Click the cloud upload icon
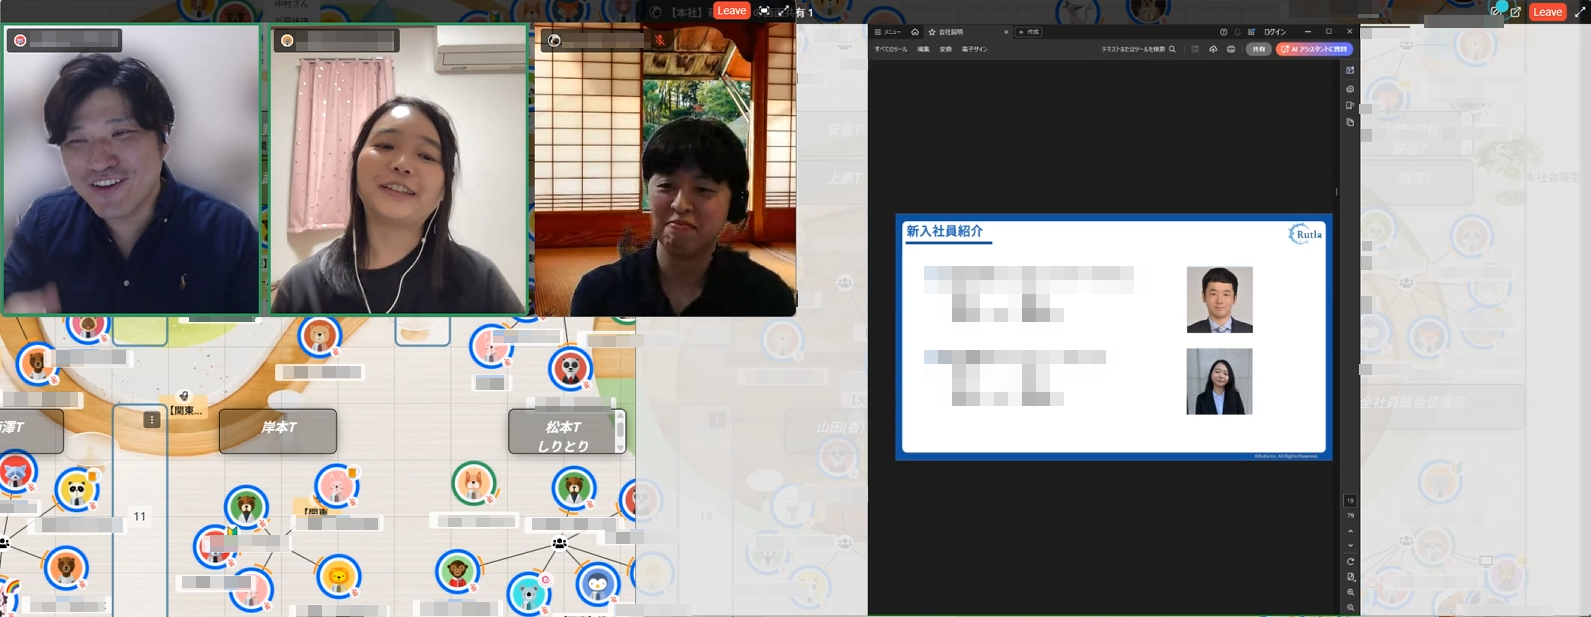The image size is (1591, 617). [x=1213, y=49]
